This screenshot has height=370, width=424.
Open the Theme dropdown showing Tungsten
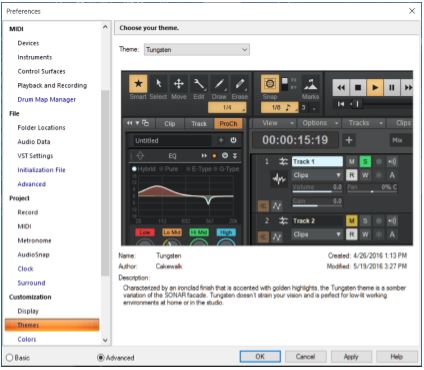pyautogui.click(x=197, y=50)
